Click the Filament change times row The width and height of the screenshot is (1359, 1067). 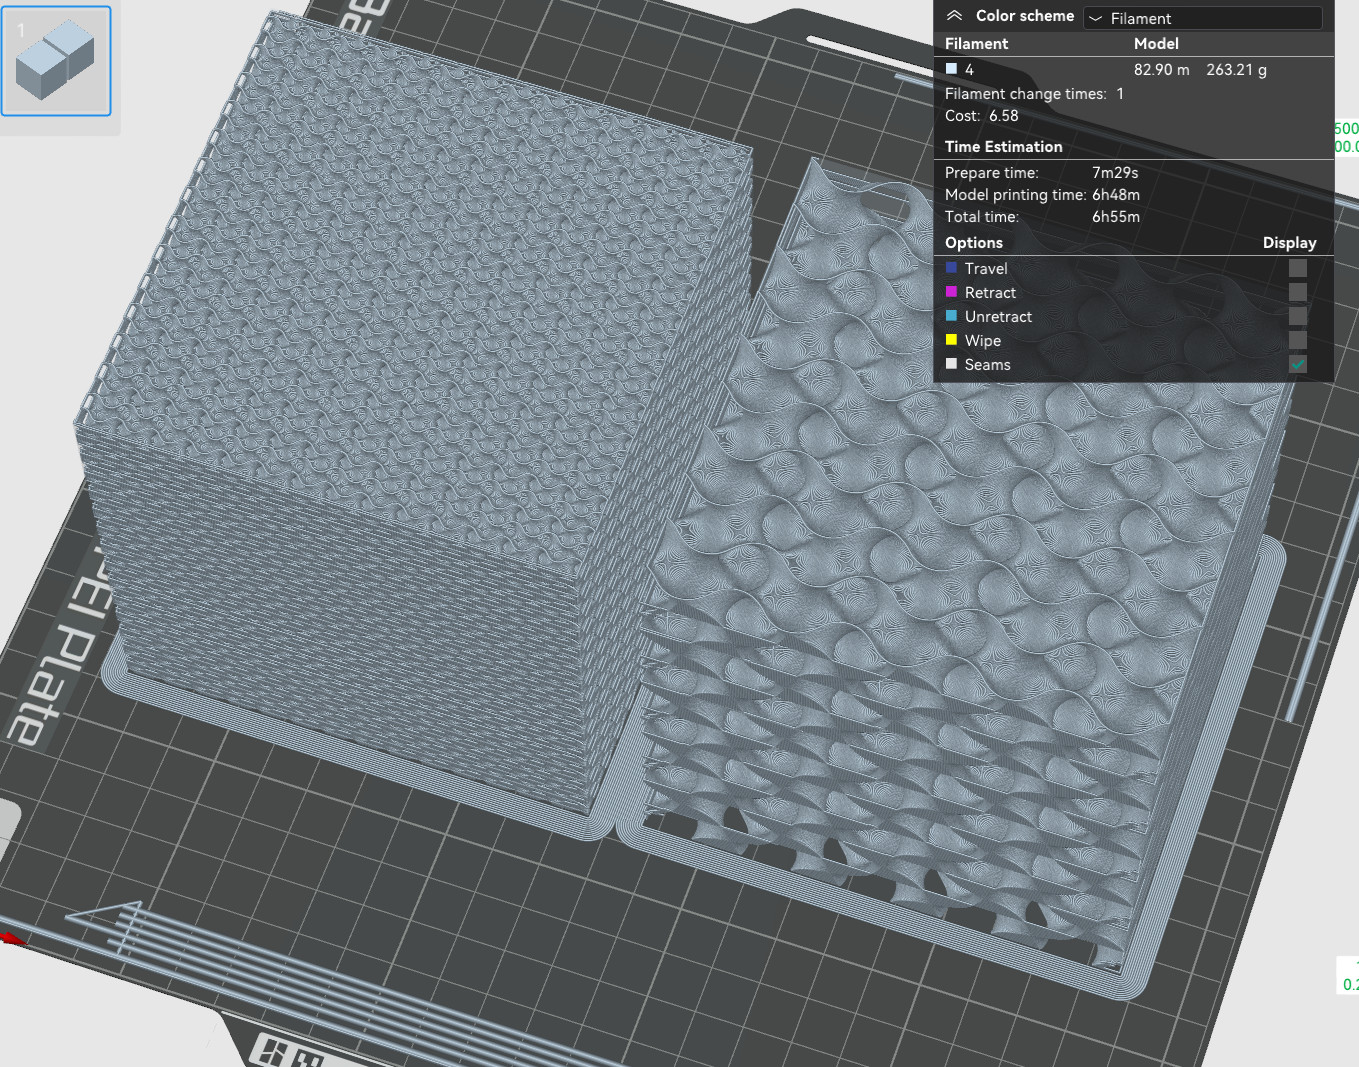1035,94
